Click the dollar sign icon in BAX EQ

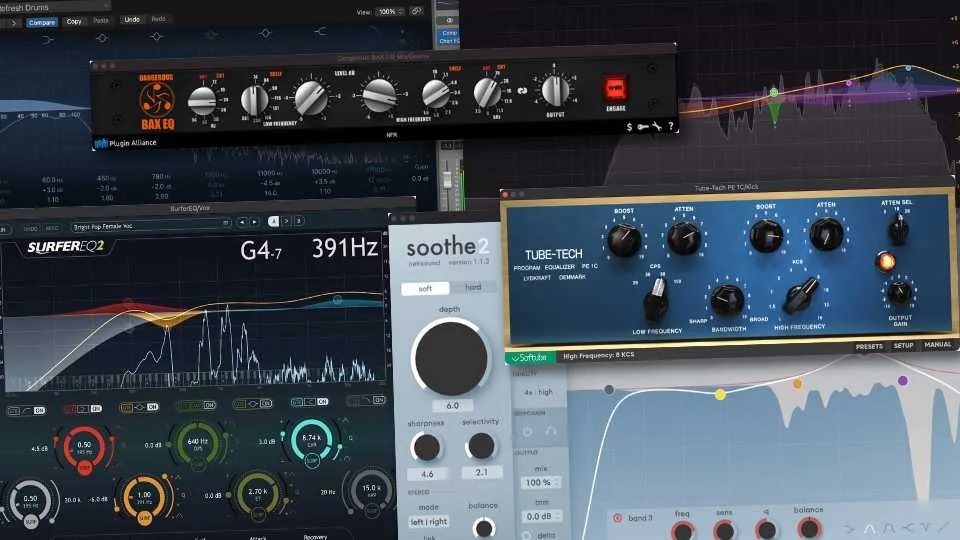[629, 127]
